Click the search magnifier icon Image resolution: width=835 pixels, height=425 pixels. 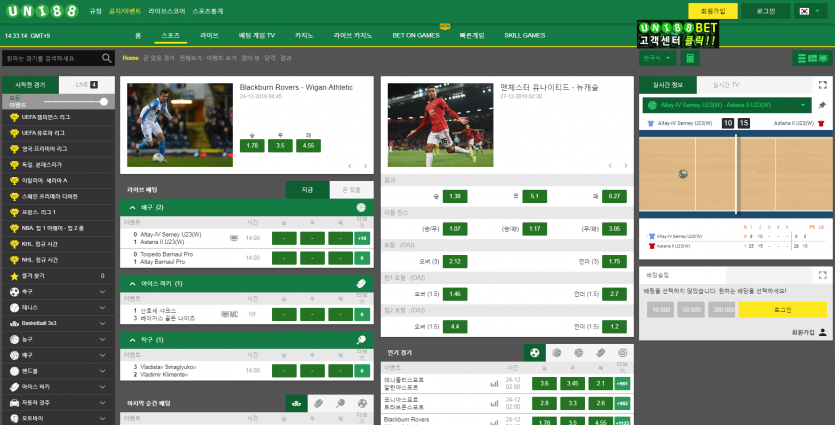[107, 58]
